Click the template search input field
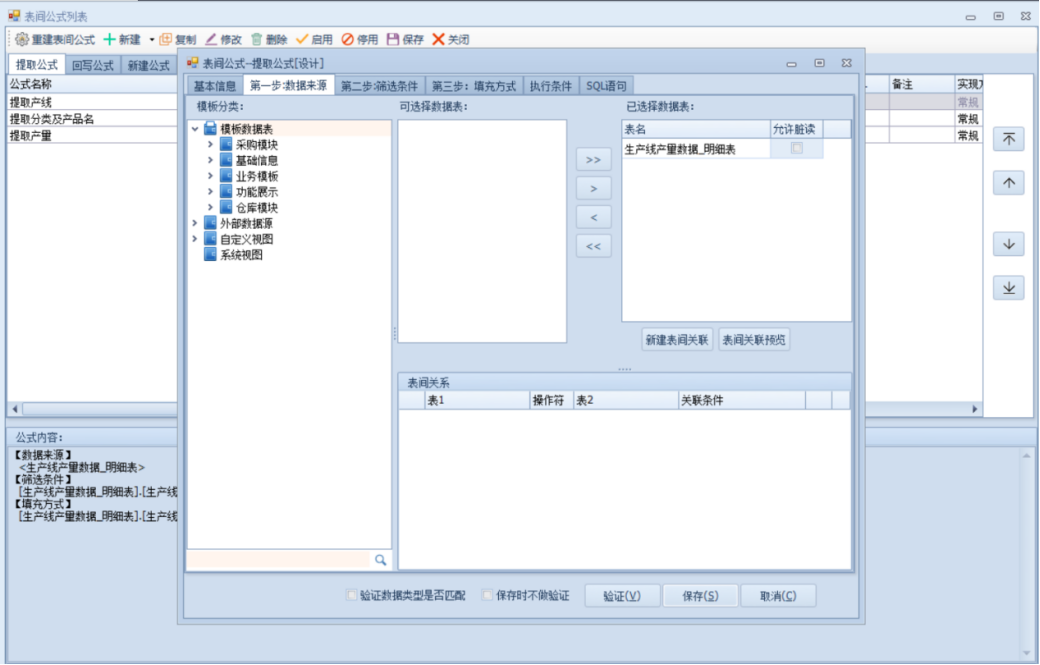 (x=279, y=560)
